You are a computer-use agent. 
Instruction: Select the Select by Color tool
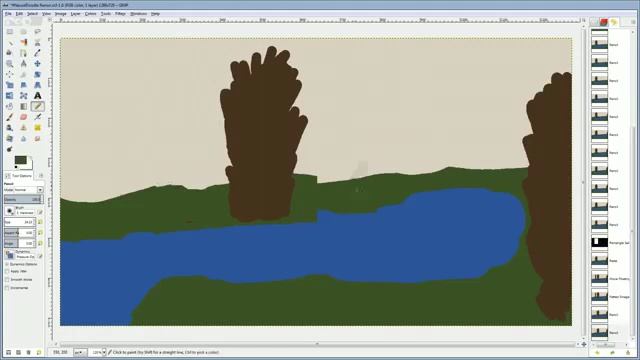coord(23,42)
